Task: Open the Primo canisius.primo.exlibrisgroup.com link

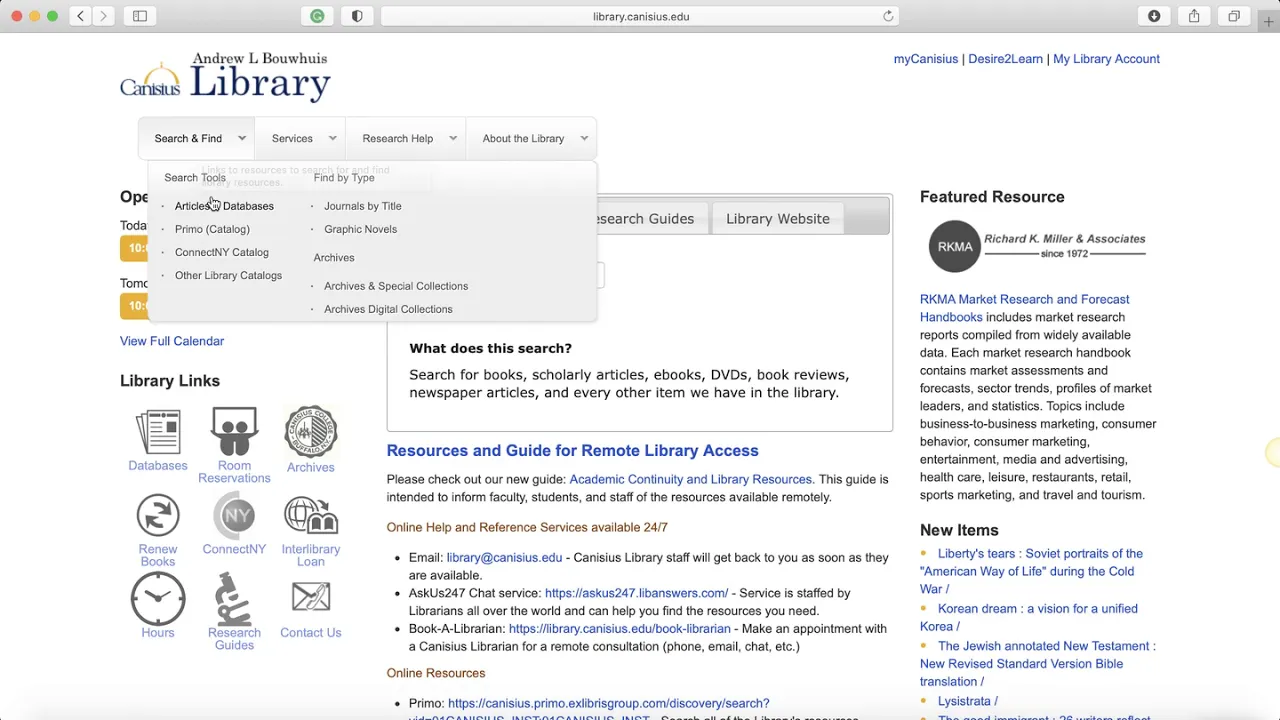Action: (x=608, y=703)
